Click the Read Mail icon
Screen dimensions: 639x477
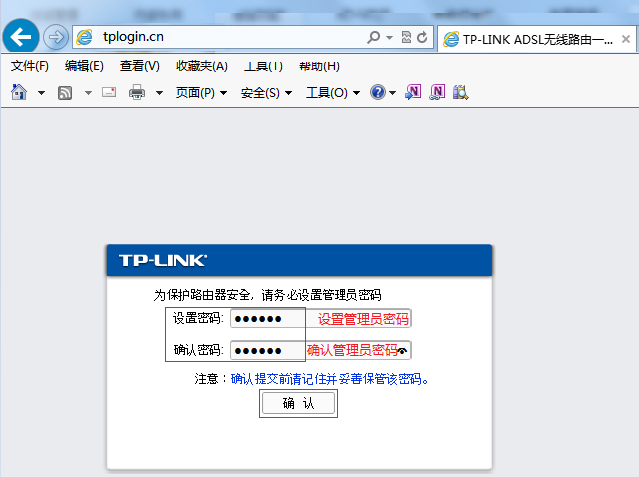pos(109,92)
